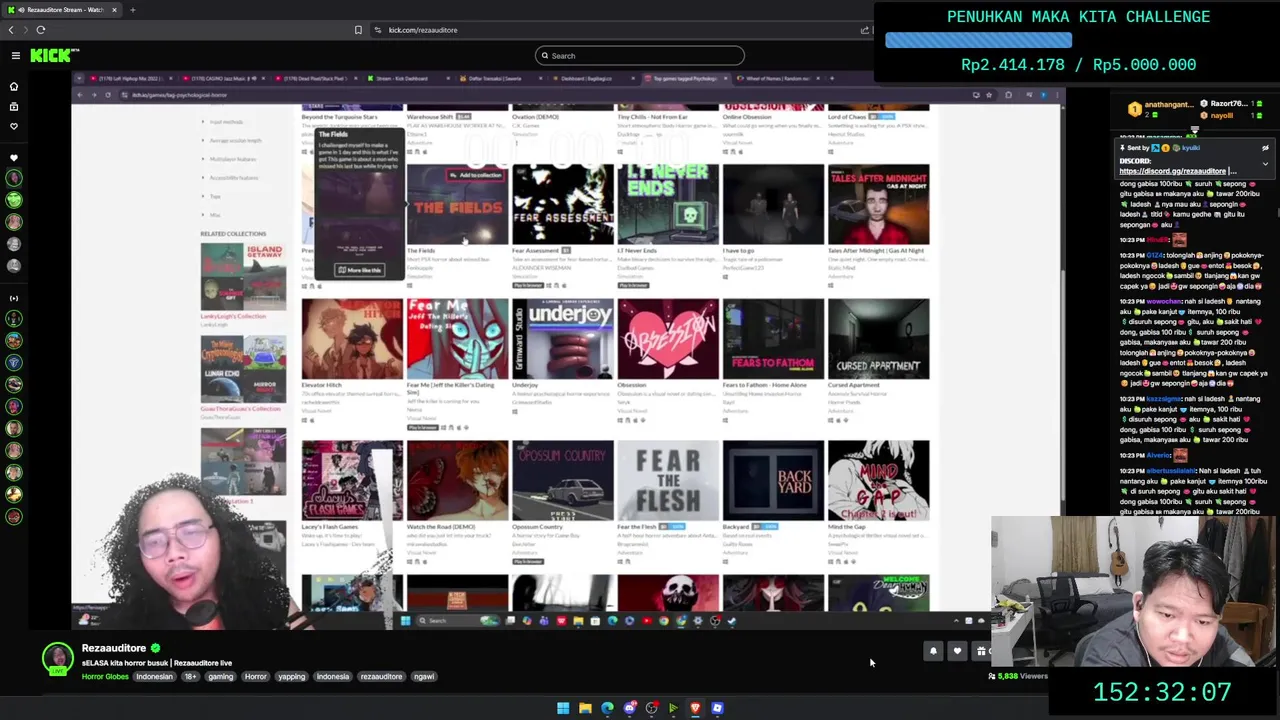Switch to Daftar Transaksi Saweria tab
1280x720 pixels.
498,78
